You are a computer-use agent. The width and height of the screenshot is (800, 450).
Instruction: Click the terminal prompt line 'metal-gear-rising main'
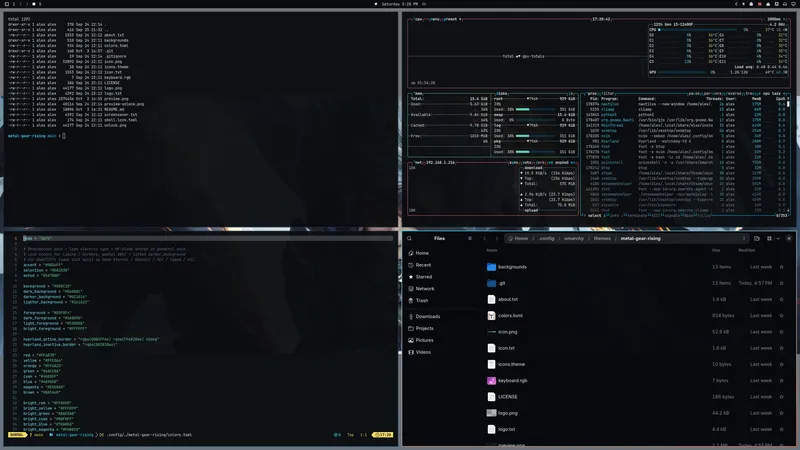(33, 136)
